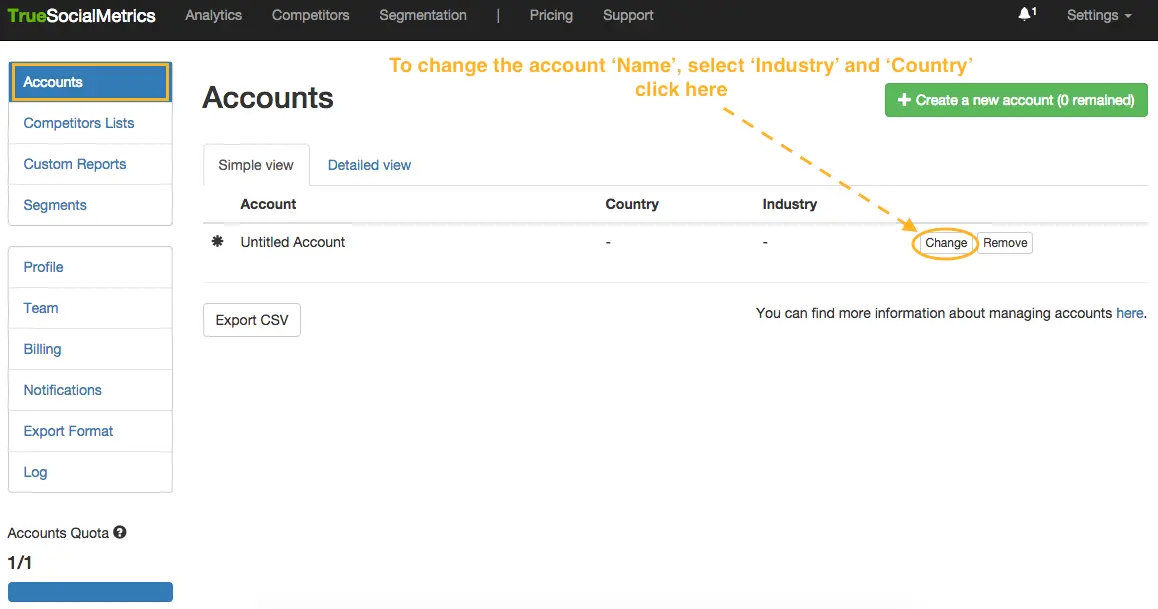Click Create a new account button
Viewport: 1158px width, 609px height.
[1016, 100]
